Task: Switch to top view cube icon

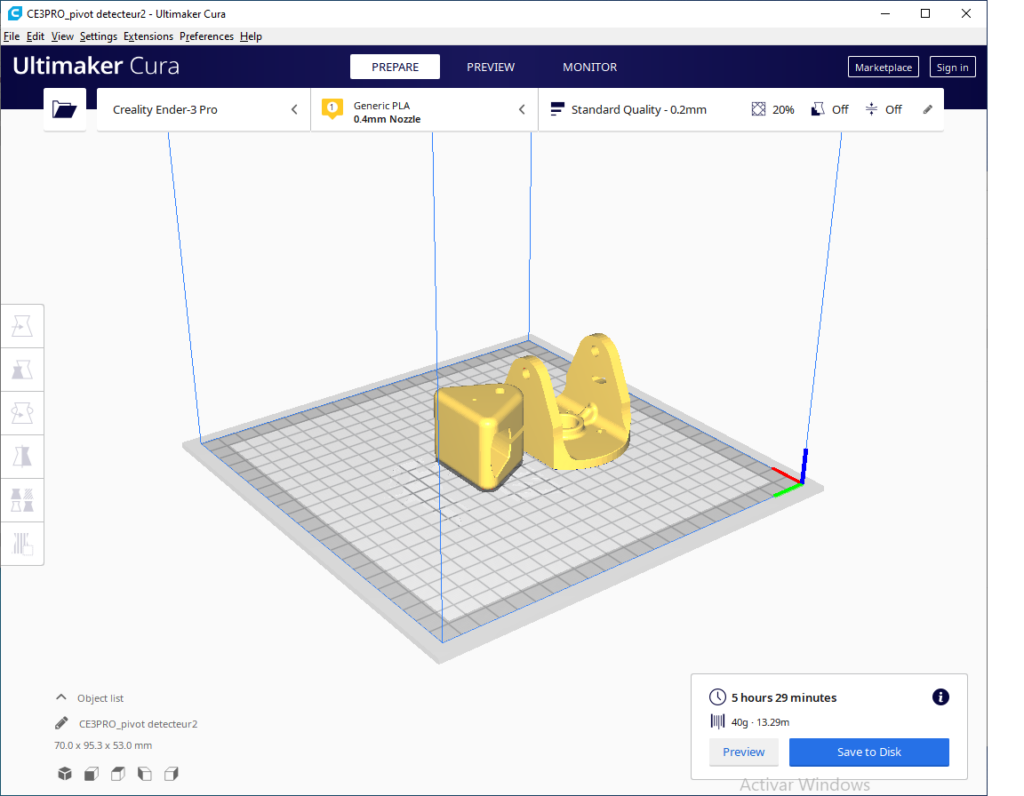Action: (118, 773)
